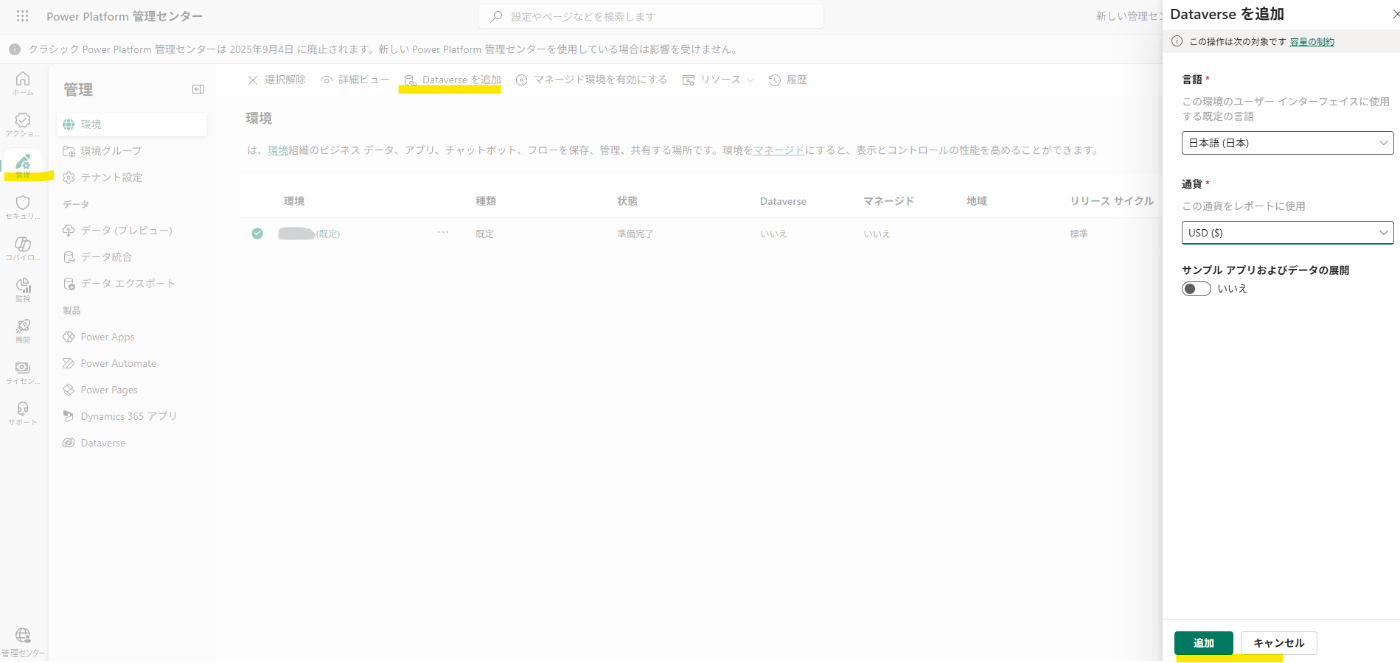Toggle サンプル アプリおよびデータの展開
1400x663 pixels.
(1196, 289)
